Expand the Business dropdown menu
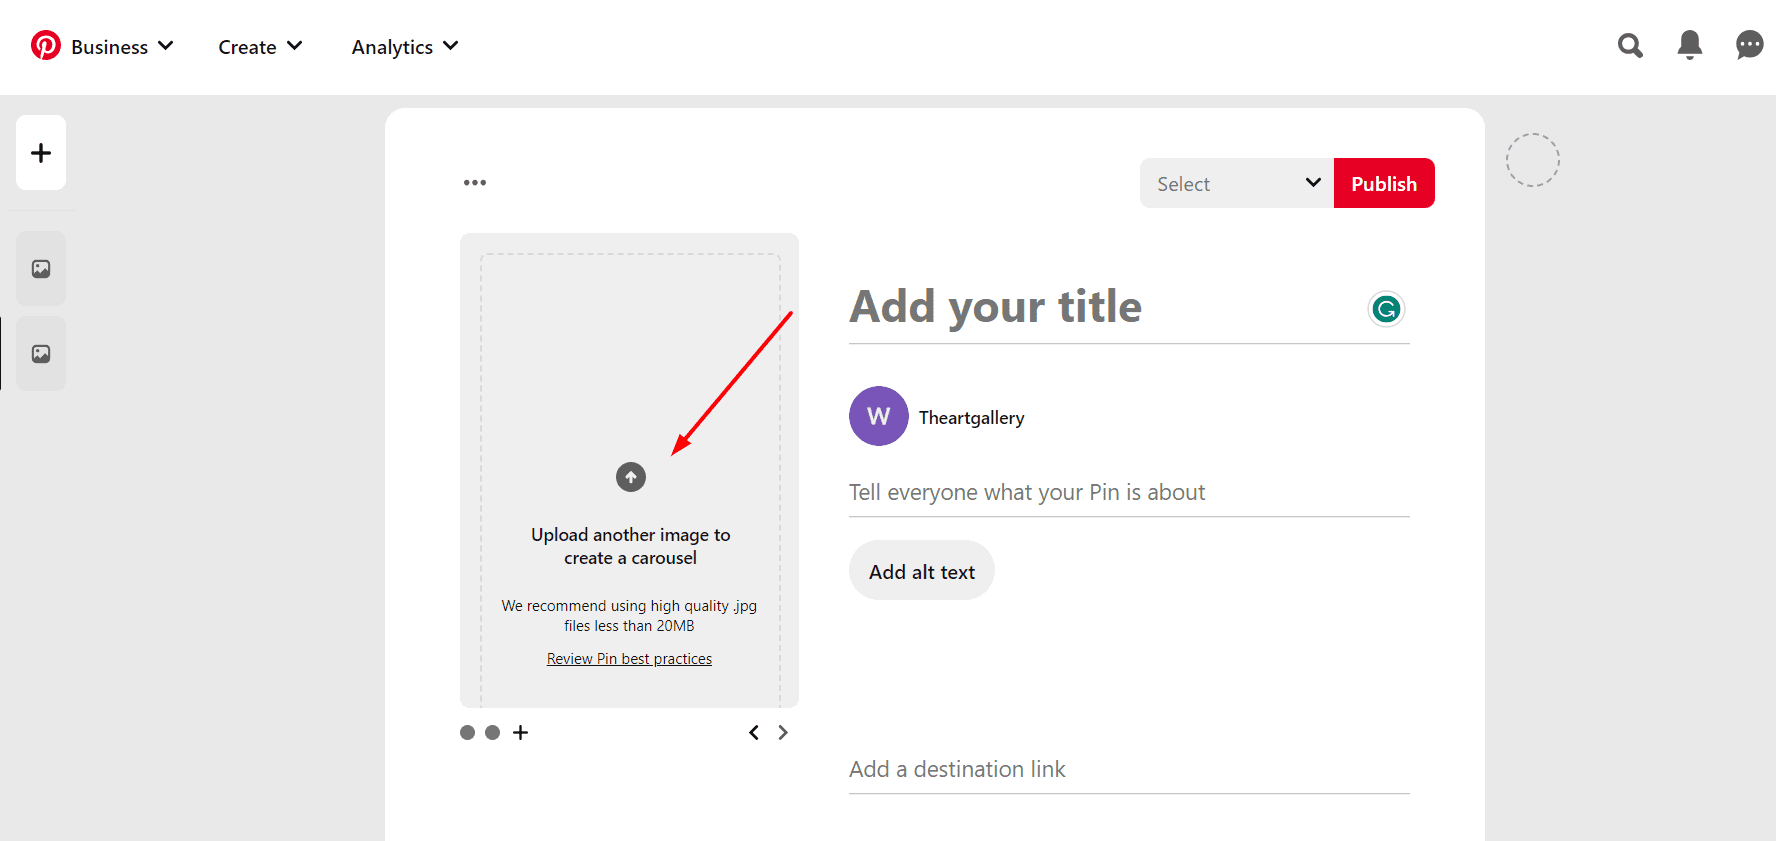The height and width of the screenshot is (841, 1776). (122, 47)
